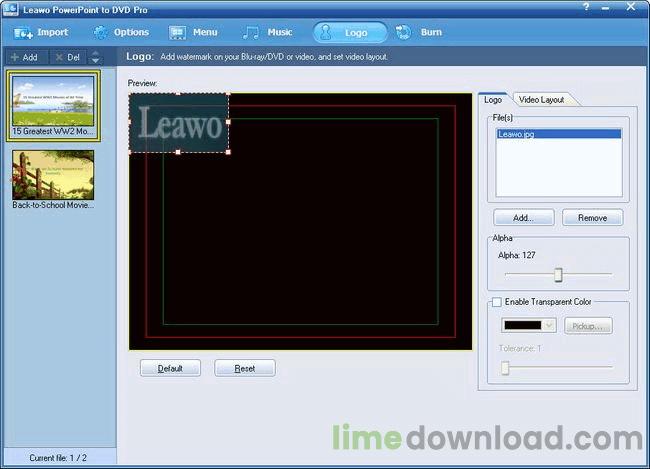Select Leawo.jpg in the file list
Viewport: 650px width, 469px height.
[x=518, y=133]
